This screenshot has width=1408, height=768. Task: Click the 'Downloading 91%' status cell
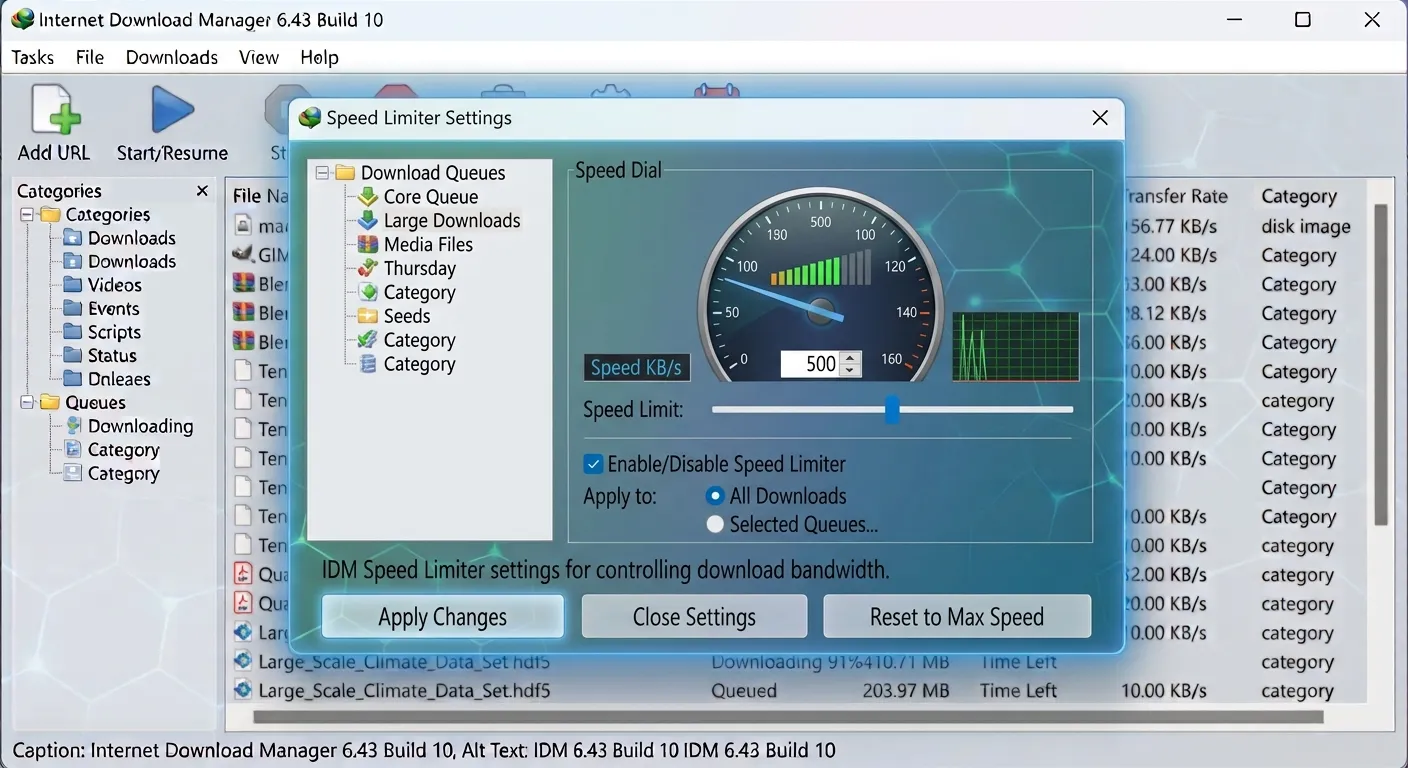point(787,661)
